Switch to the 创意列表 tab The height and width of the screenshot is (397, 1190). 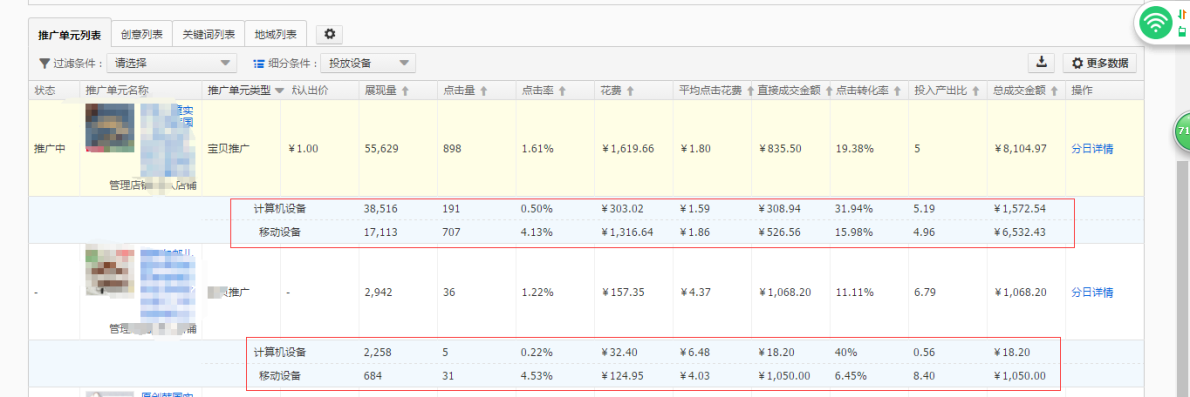point(142,34)
